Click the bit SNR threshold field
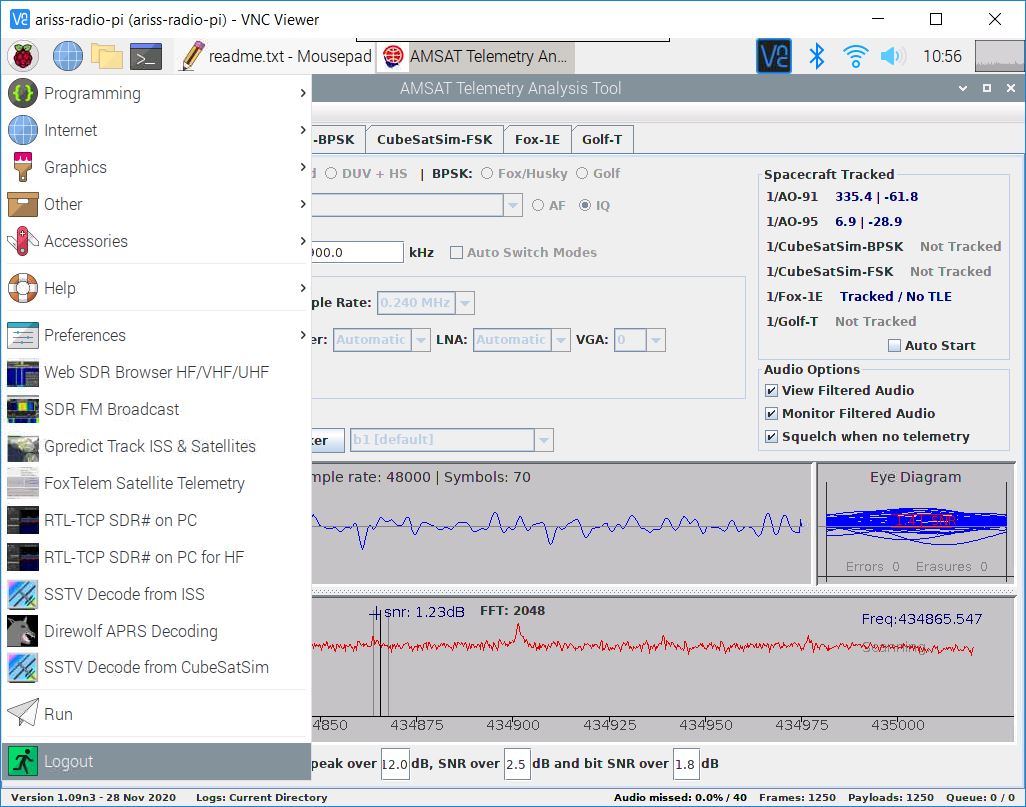The width and height of the screenshot is (1026, 807). coord(686,764)
